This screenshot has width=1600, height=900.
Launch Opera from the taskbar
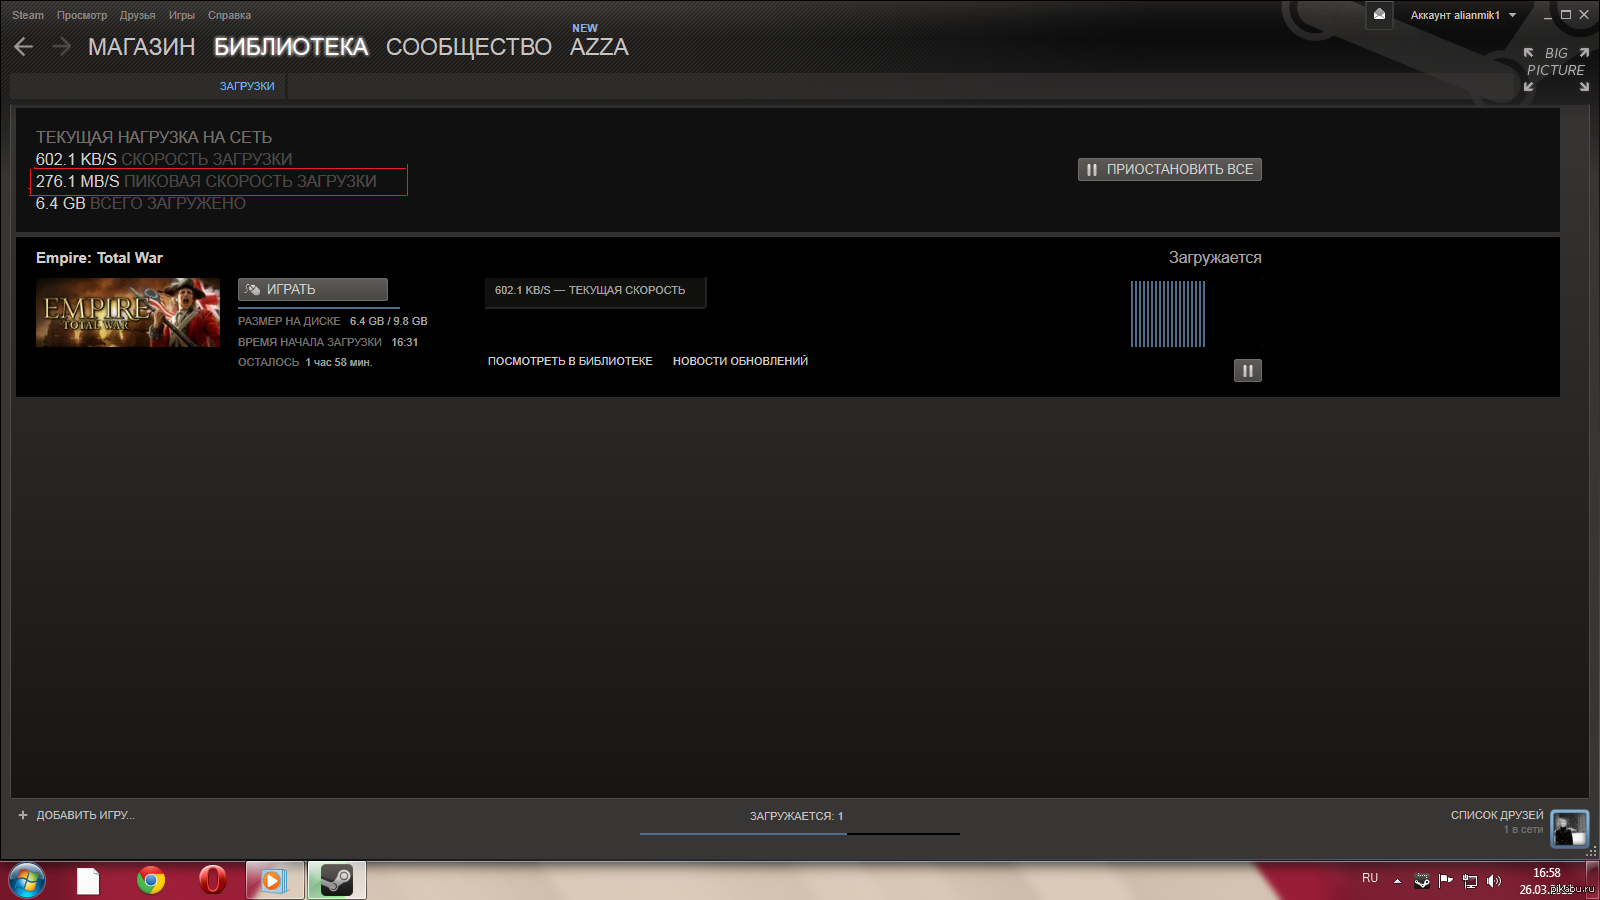[212, 881]
